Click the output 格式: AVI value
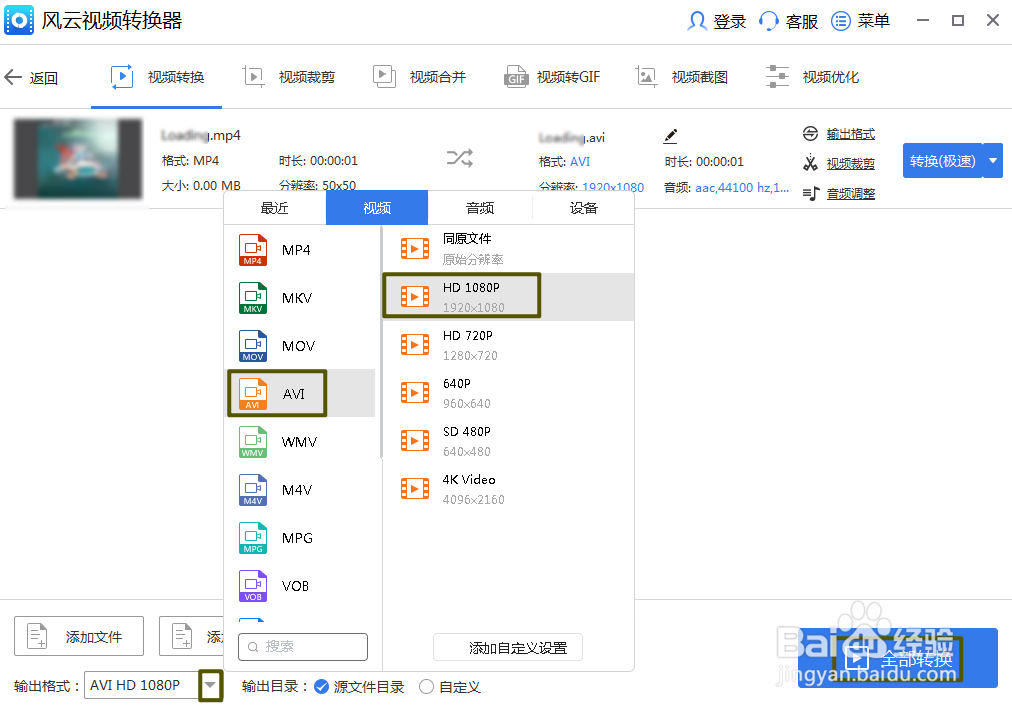Screen dimensions: 1012x709 tap(580, 162)
